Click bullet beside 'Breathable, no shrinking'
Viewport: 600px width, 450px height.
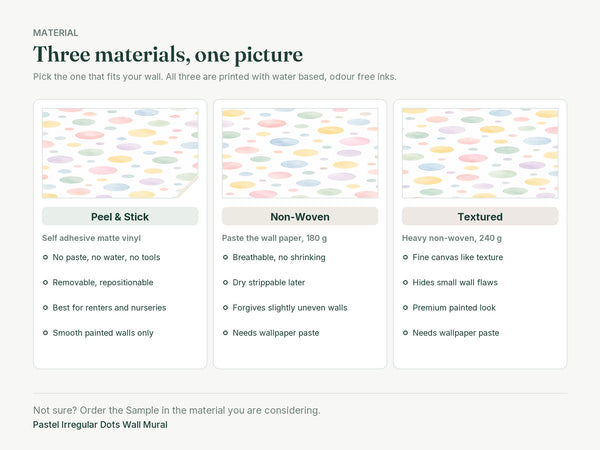coord(225,257)
